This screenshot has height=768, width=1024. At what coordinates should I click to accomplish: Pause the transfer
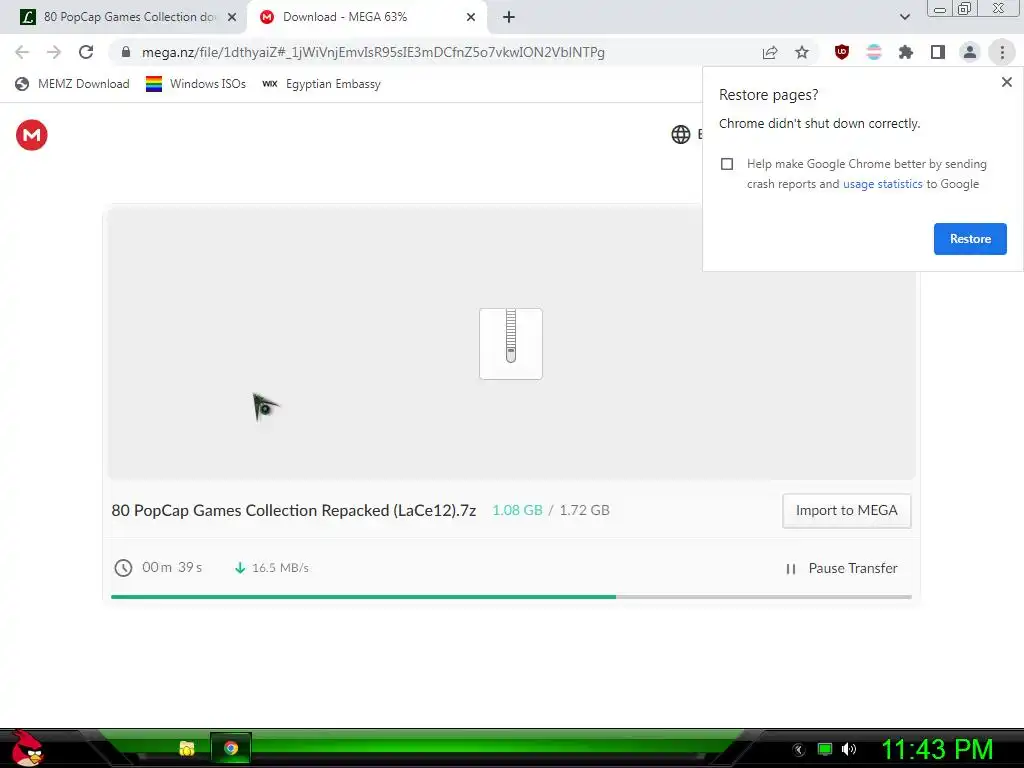point(842,568)
